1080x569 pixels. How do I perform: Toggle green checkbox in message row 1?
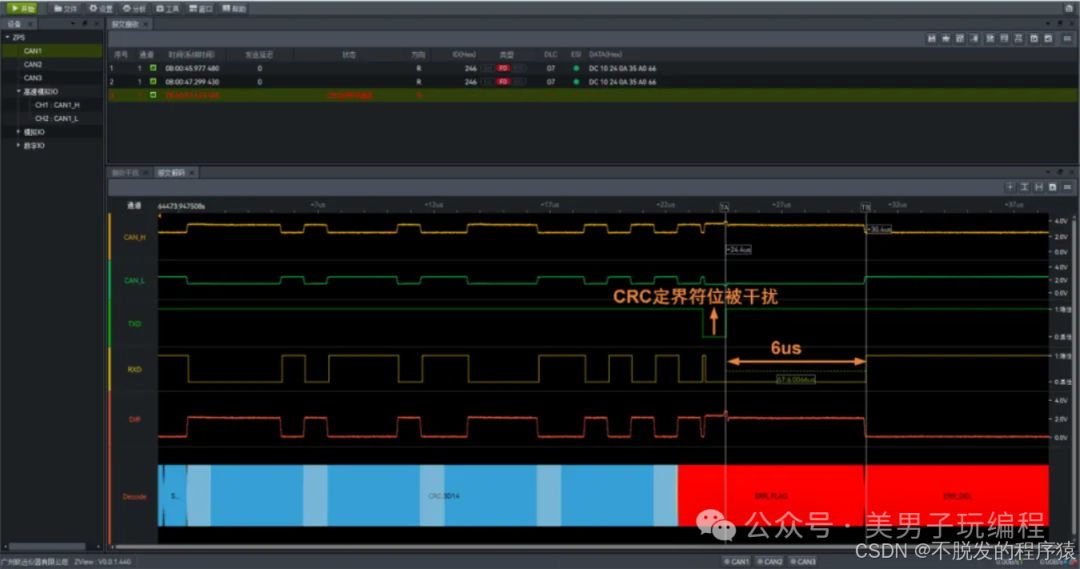[153, 68]
